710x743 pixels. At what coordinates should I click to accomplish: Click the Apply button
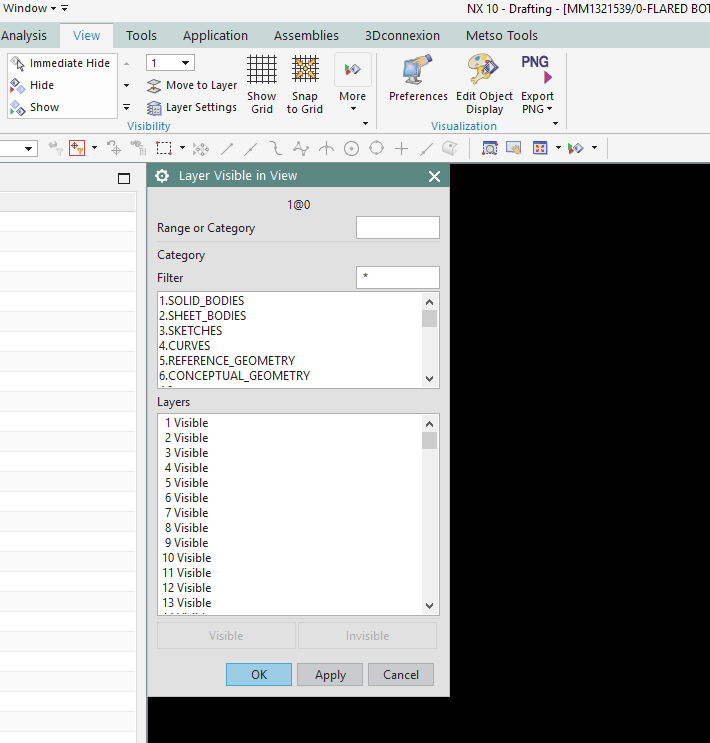[330, 674]
